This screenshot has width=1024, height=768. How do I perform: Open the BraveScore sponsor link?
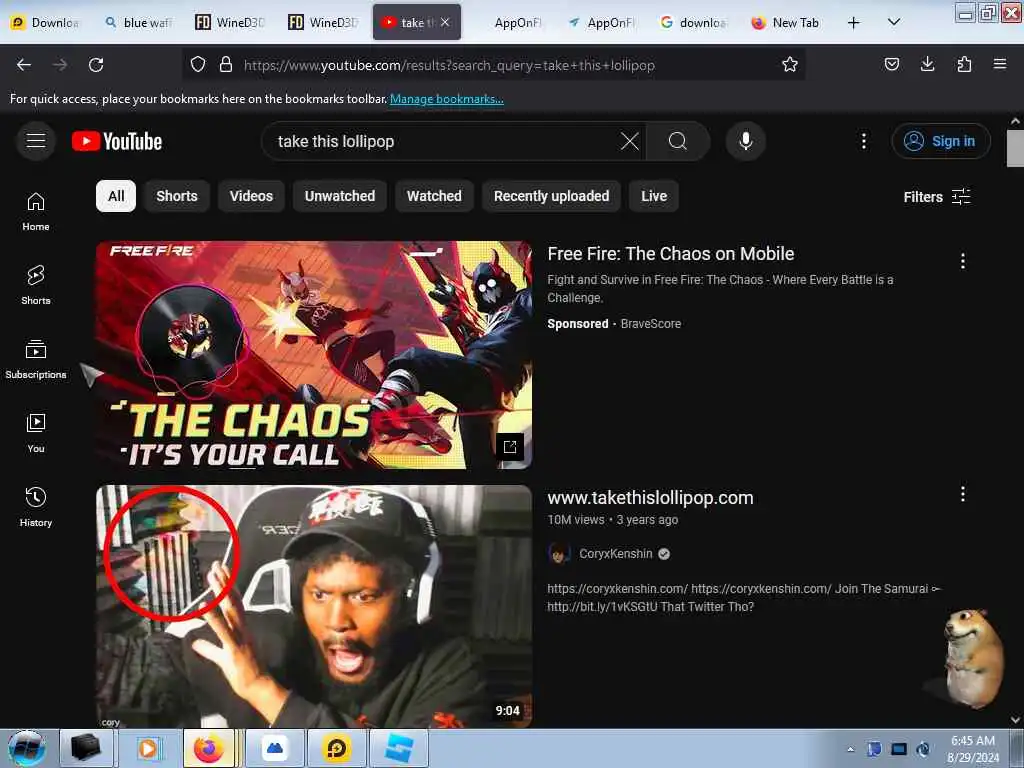[650, 323]
